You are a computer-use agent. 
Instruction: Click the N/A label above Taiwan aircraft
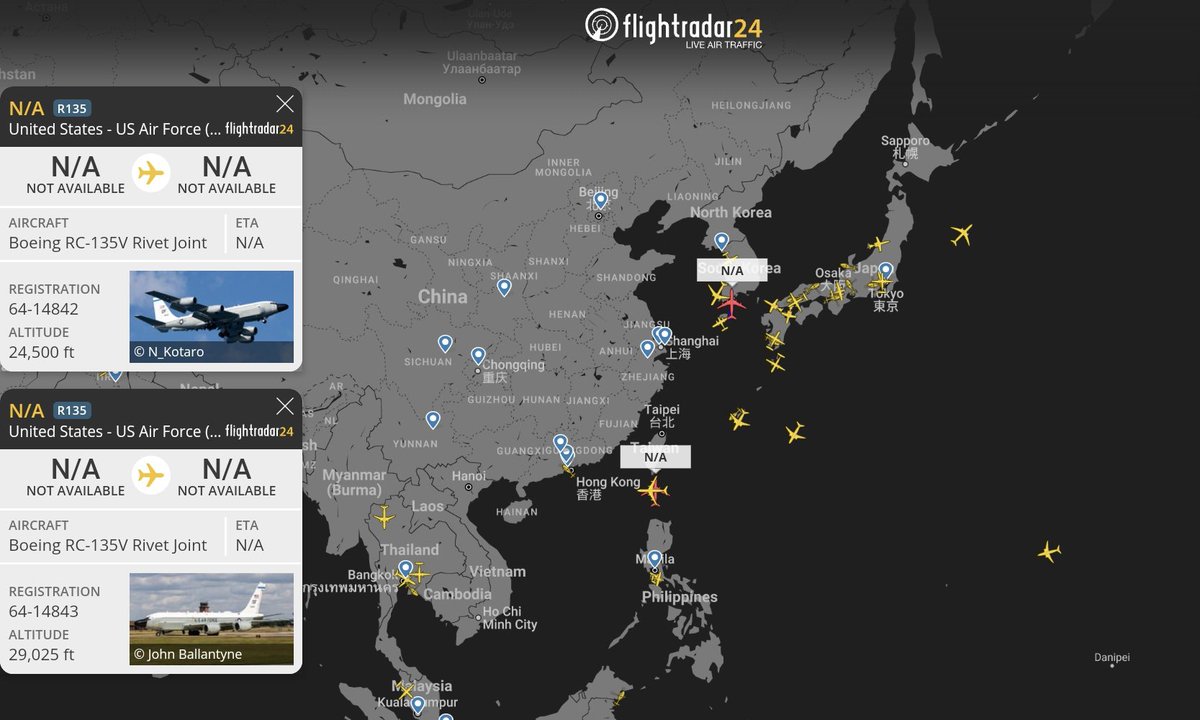click(655, 457)
